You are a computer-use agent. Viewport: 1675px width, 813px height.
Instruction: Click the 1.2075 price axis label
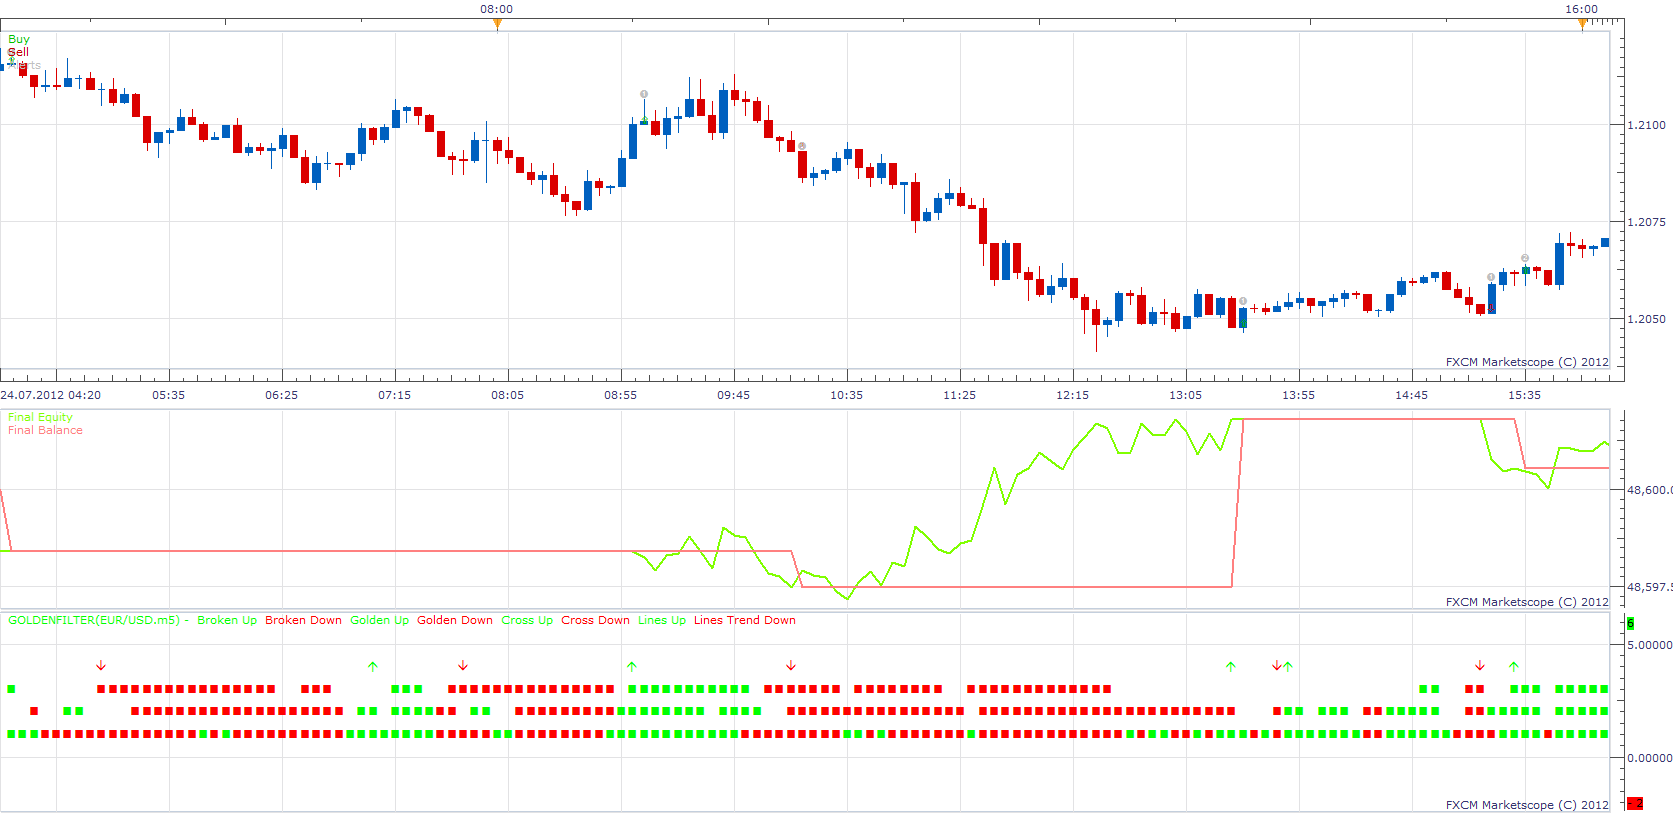(1646, 222)
